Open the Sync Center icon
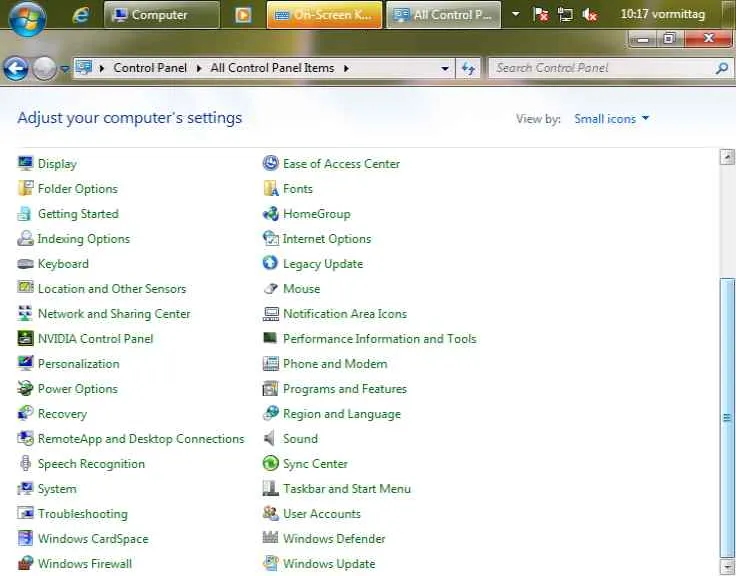 click(270, 463)
